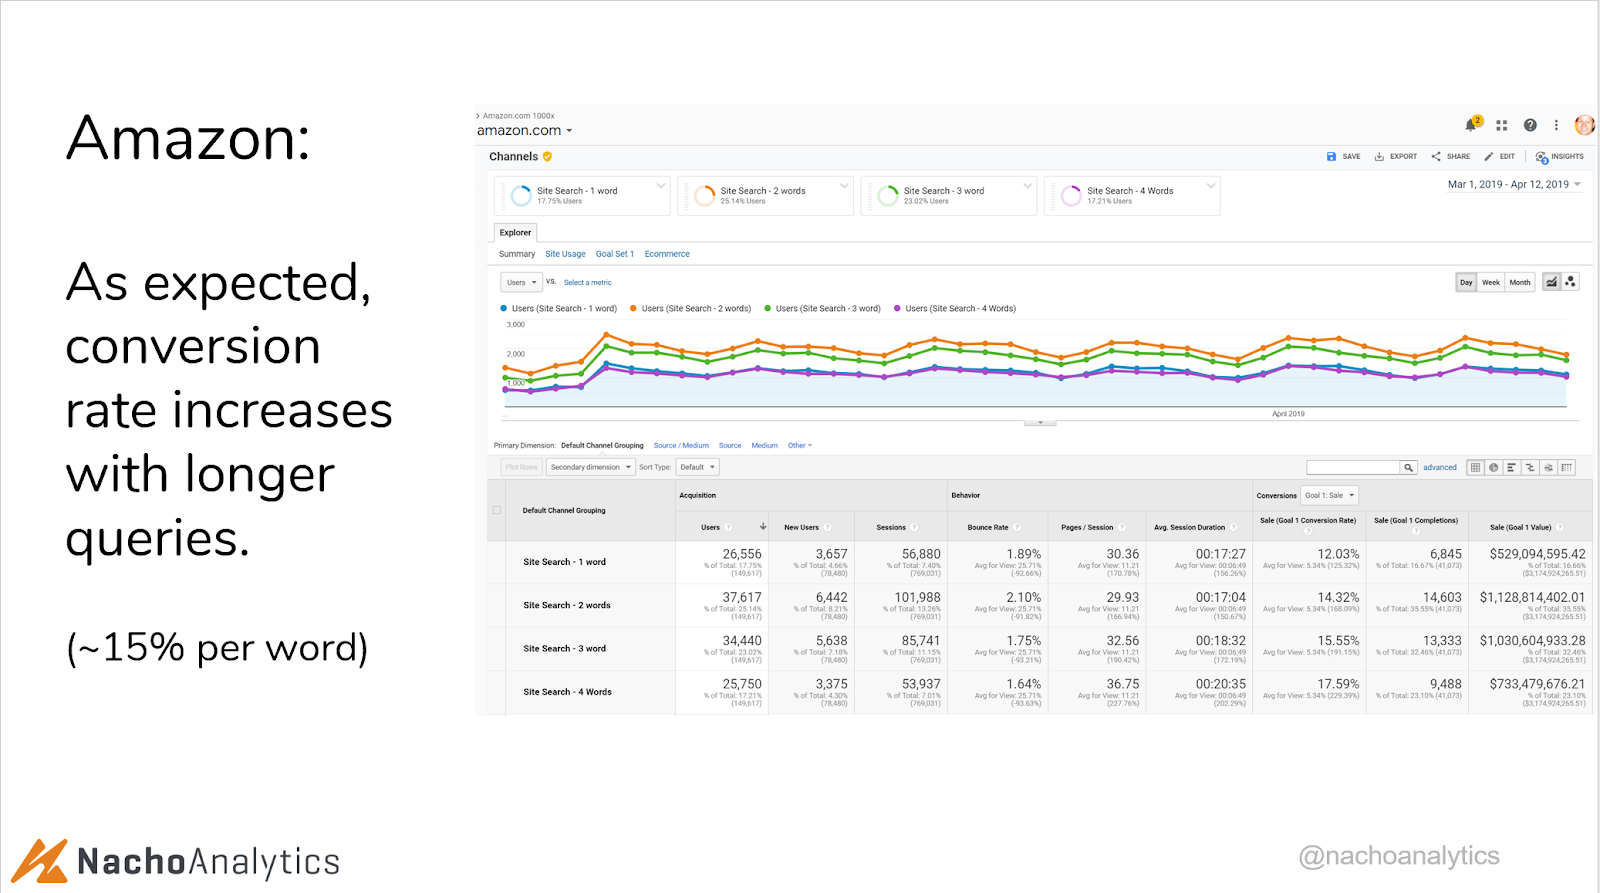Open the Sort Type Default dropdown
The height and width of the screenshot is (893, 1600).
698,467
